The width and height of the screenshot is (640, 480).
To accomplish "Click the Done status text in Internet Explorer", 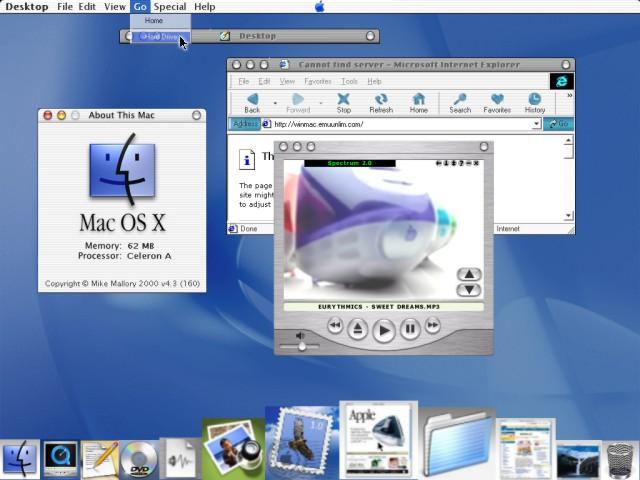I will 249,229.
